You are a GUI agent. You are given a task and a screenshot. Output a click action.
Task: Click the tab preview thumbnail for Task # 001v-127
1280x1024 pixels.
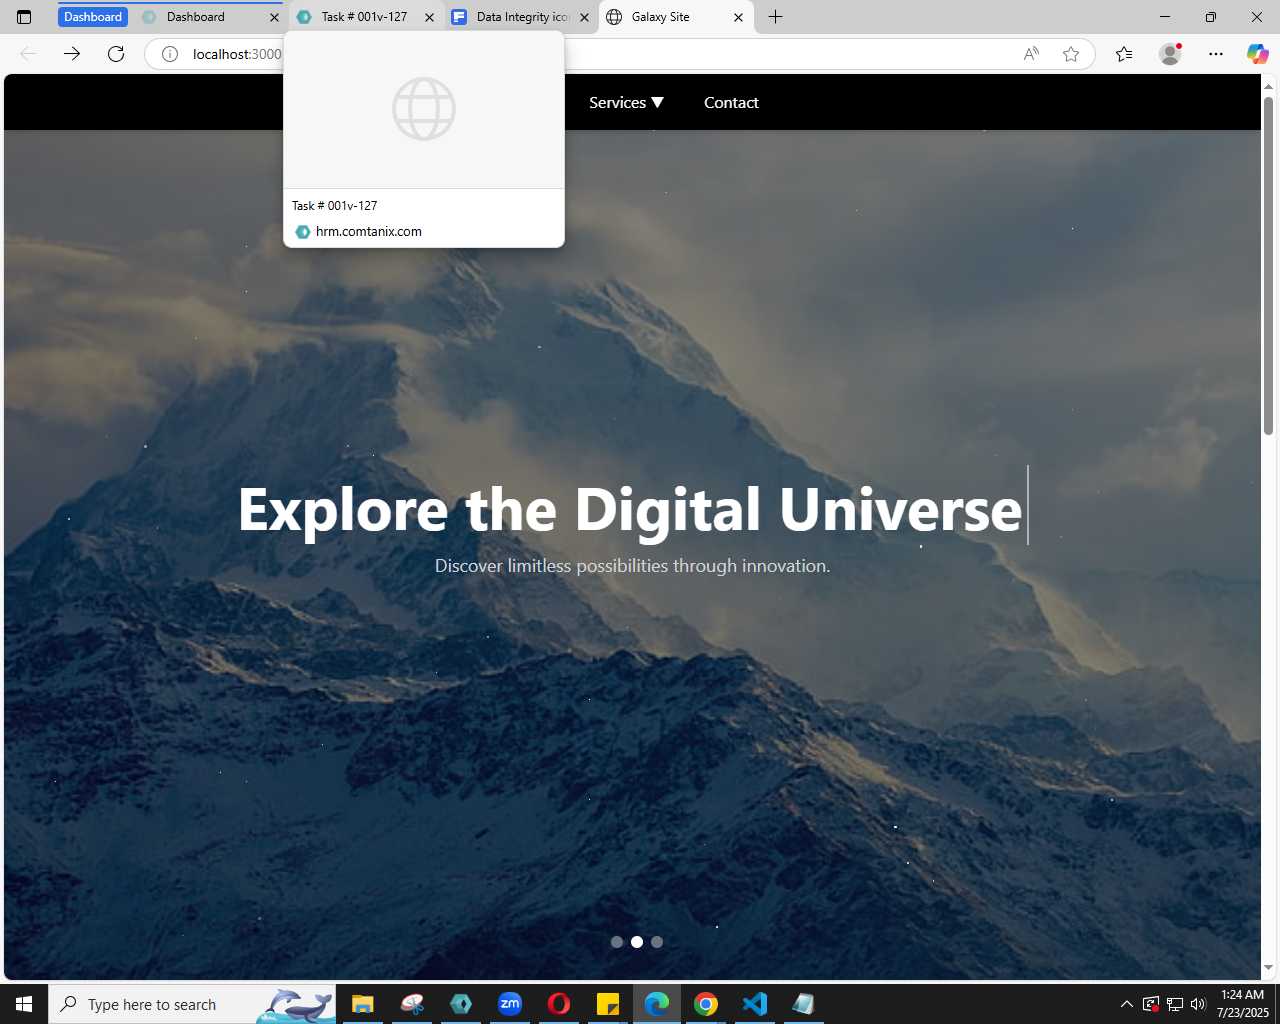pyautogui.click(x=424, y=110)
